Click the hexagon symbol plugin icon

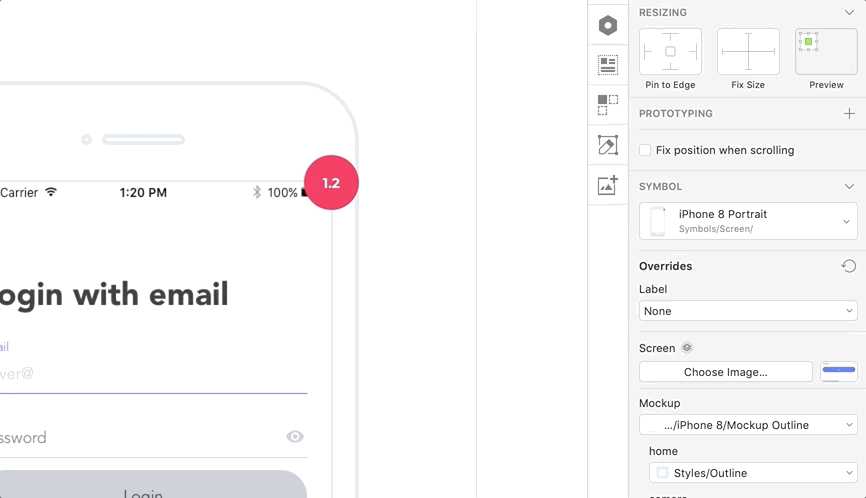(x=608, y=25)
